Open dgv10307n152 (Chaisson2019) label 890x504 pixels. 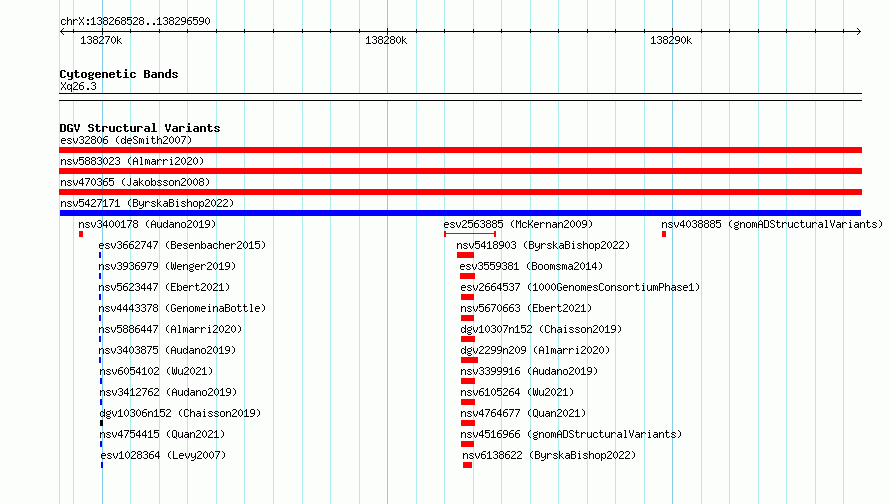pos(541,329)
